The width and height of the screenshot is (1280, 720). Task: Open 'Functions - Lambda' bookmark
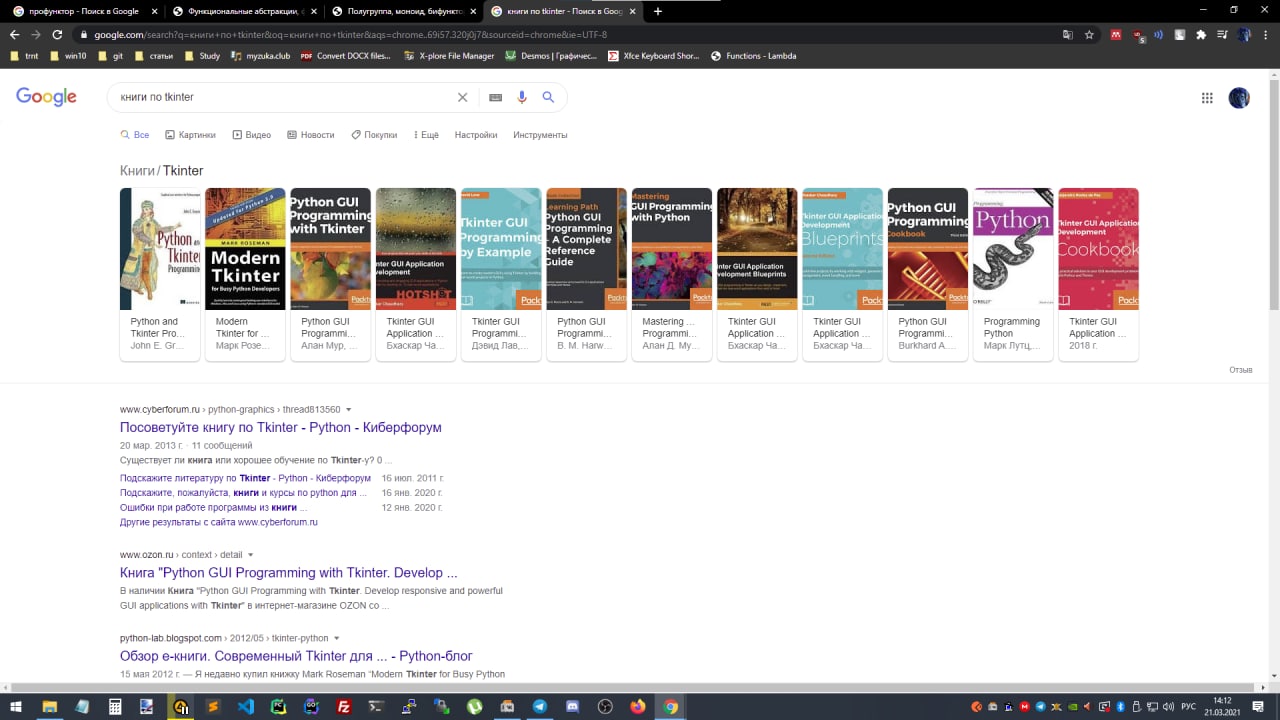pyautogui.click(x=753, y=56)
